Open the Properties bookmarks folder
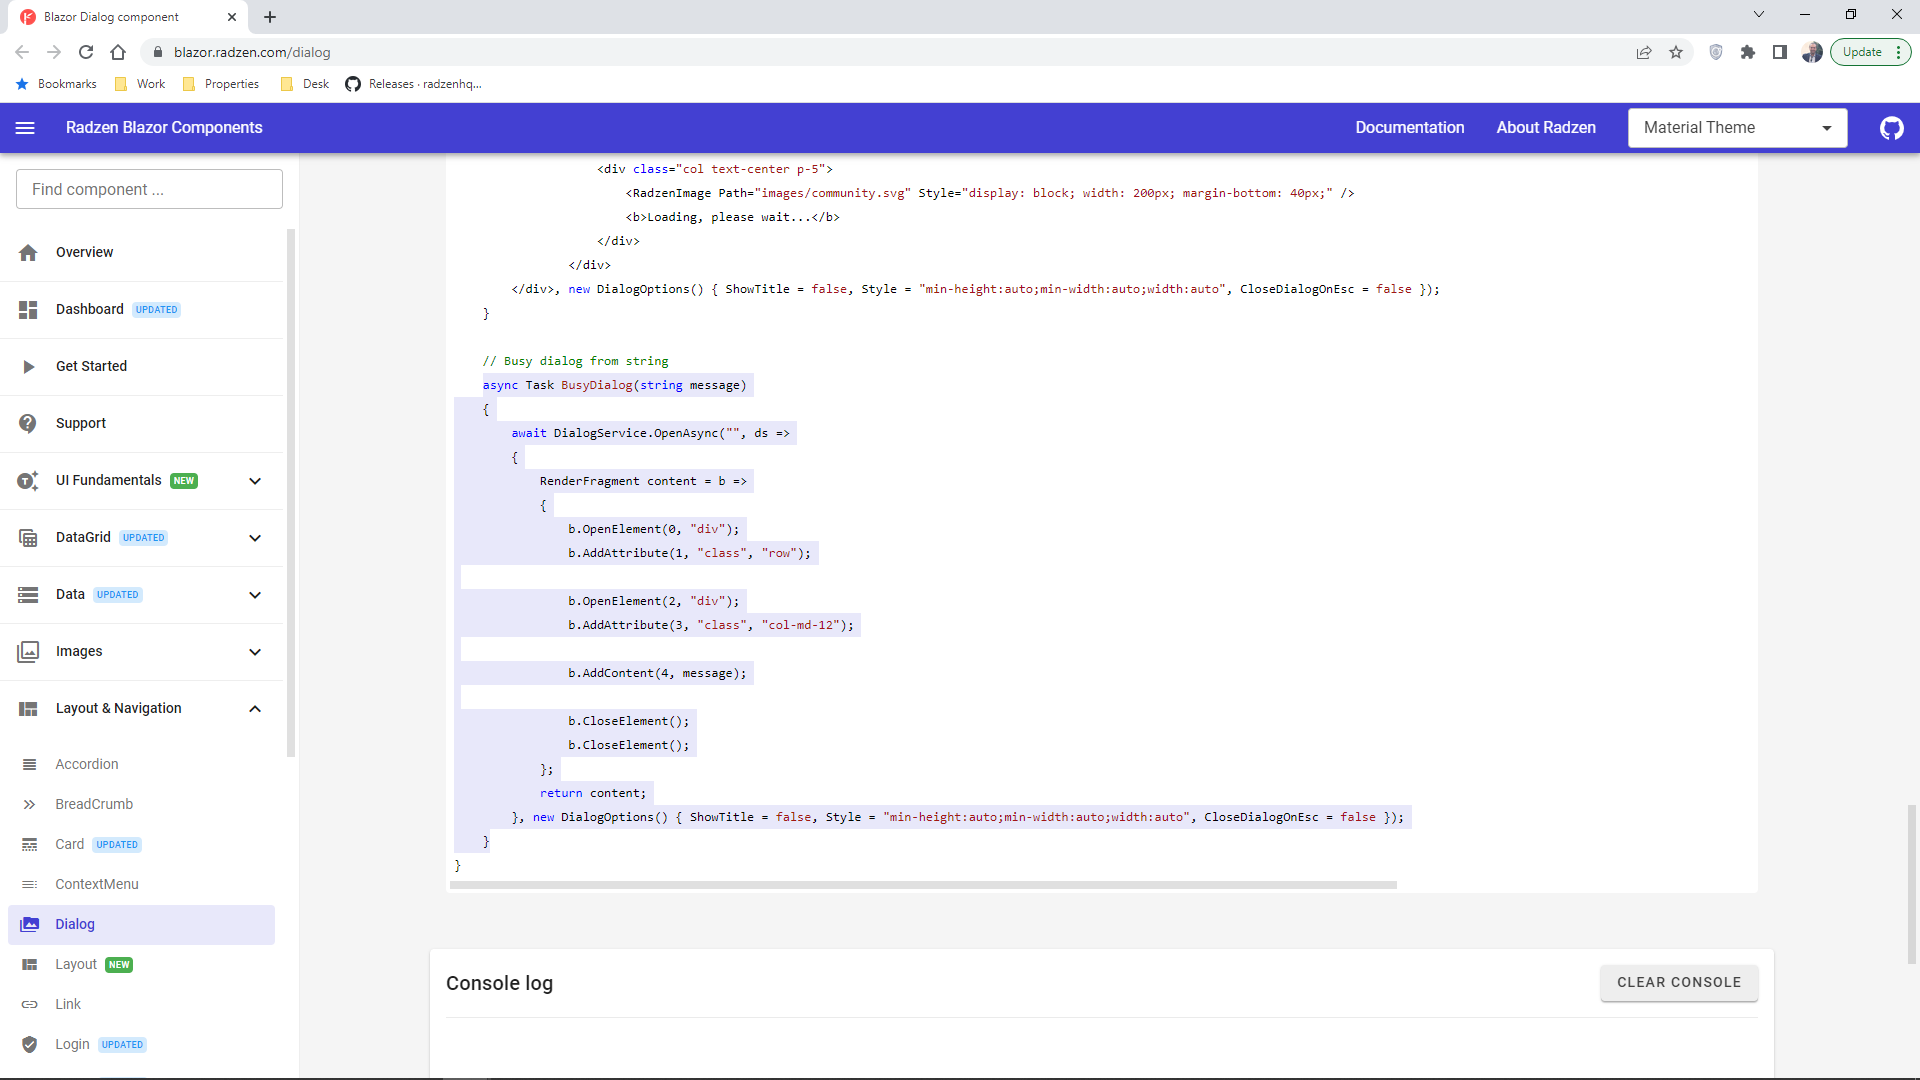This screenshot has width=1920, height=1080. point(221,84)
